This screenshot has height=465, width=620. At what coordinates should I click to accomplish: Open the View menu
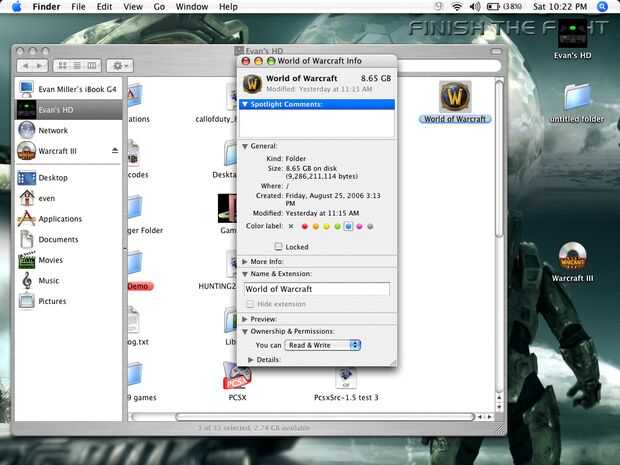click(133, 7)
